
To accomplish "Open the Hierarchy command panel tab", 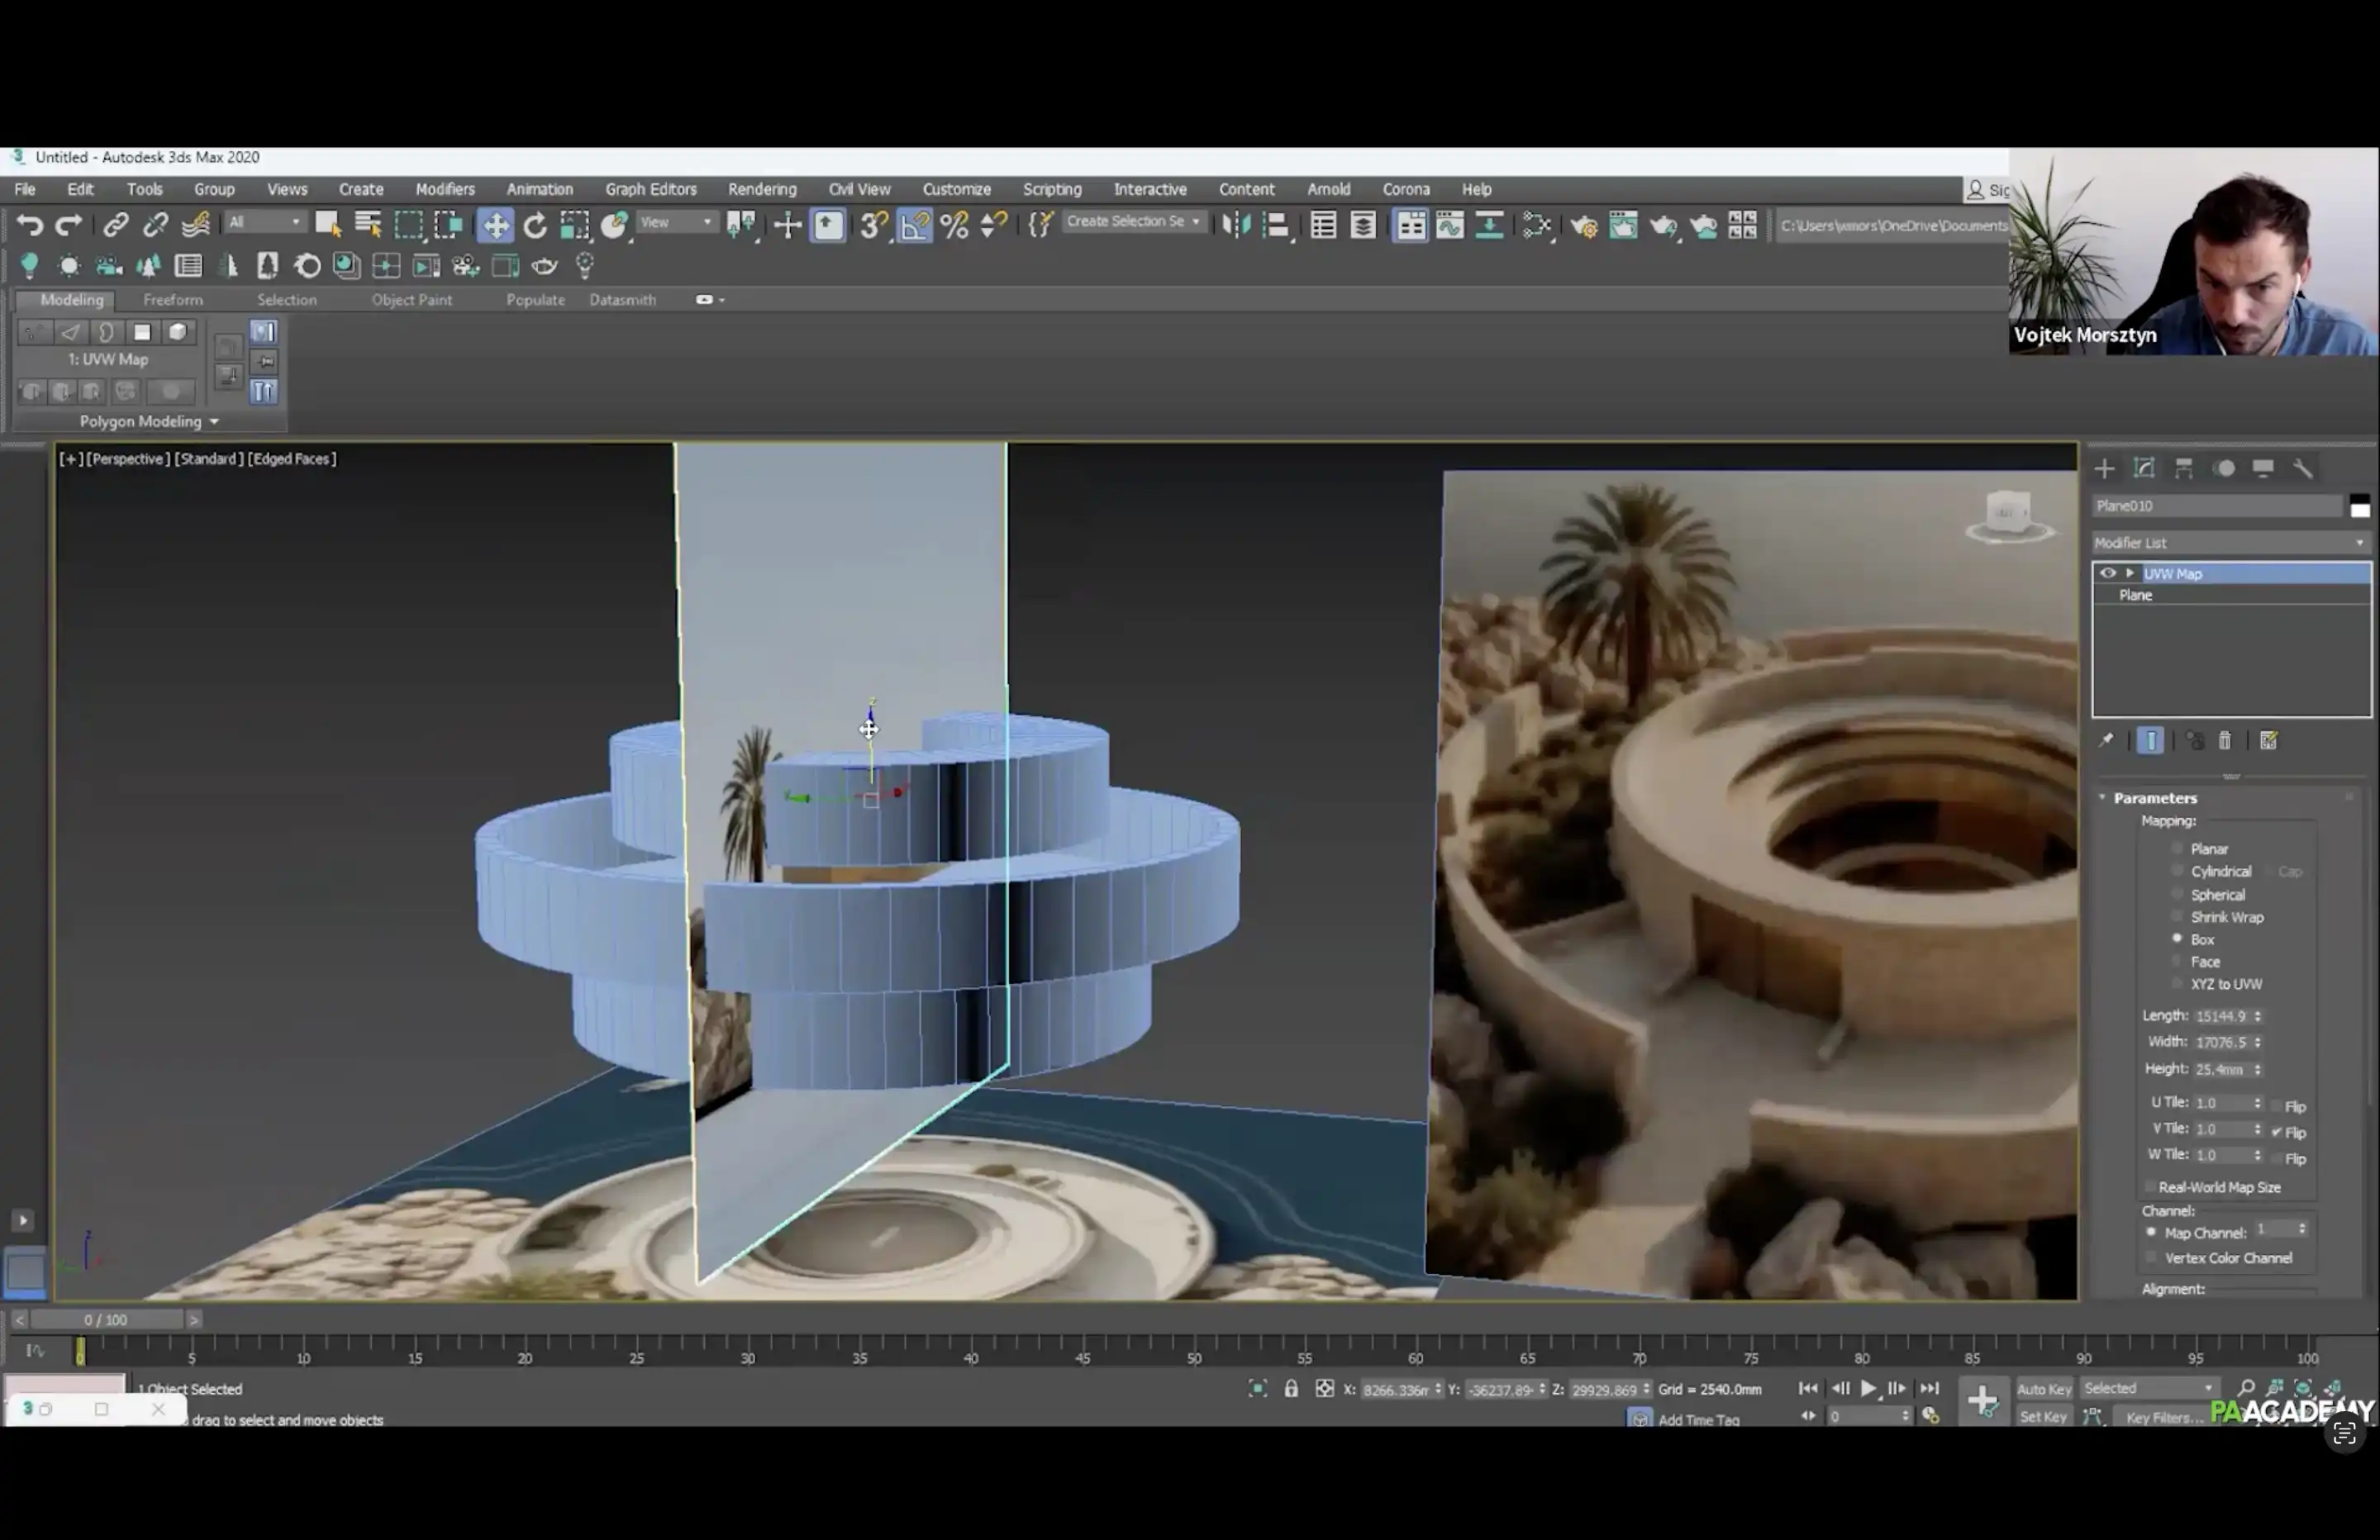I will pos(2184,468).
